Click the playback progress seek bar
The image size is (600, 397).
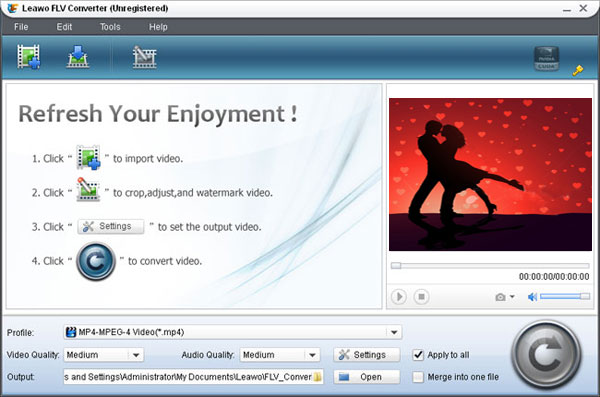(490, 265)
